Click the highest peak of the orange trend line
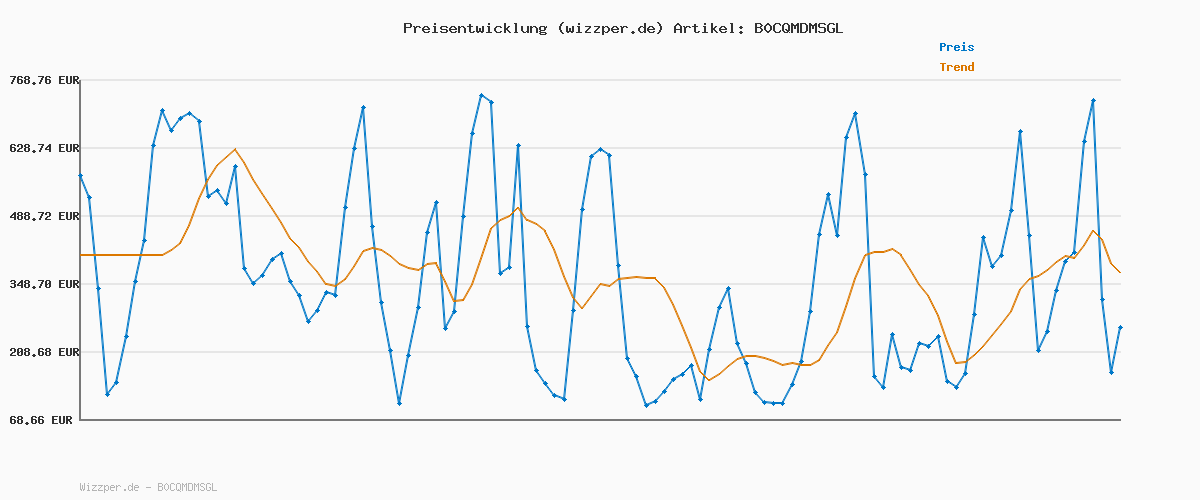The width and height of the screenshot is (1200, 500). coord(235,149)
